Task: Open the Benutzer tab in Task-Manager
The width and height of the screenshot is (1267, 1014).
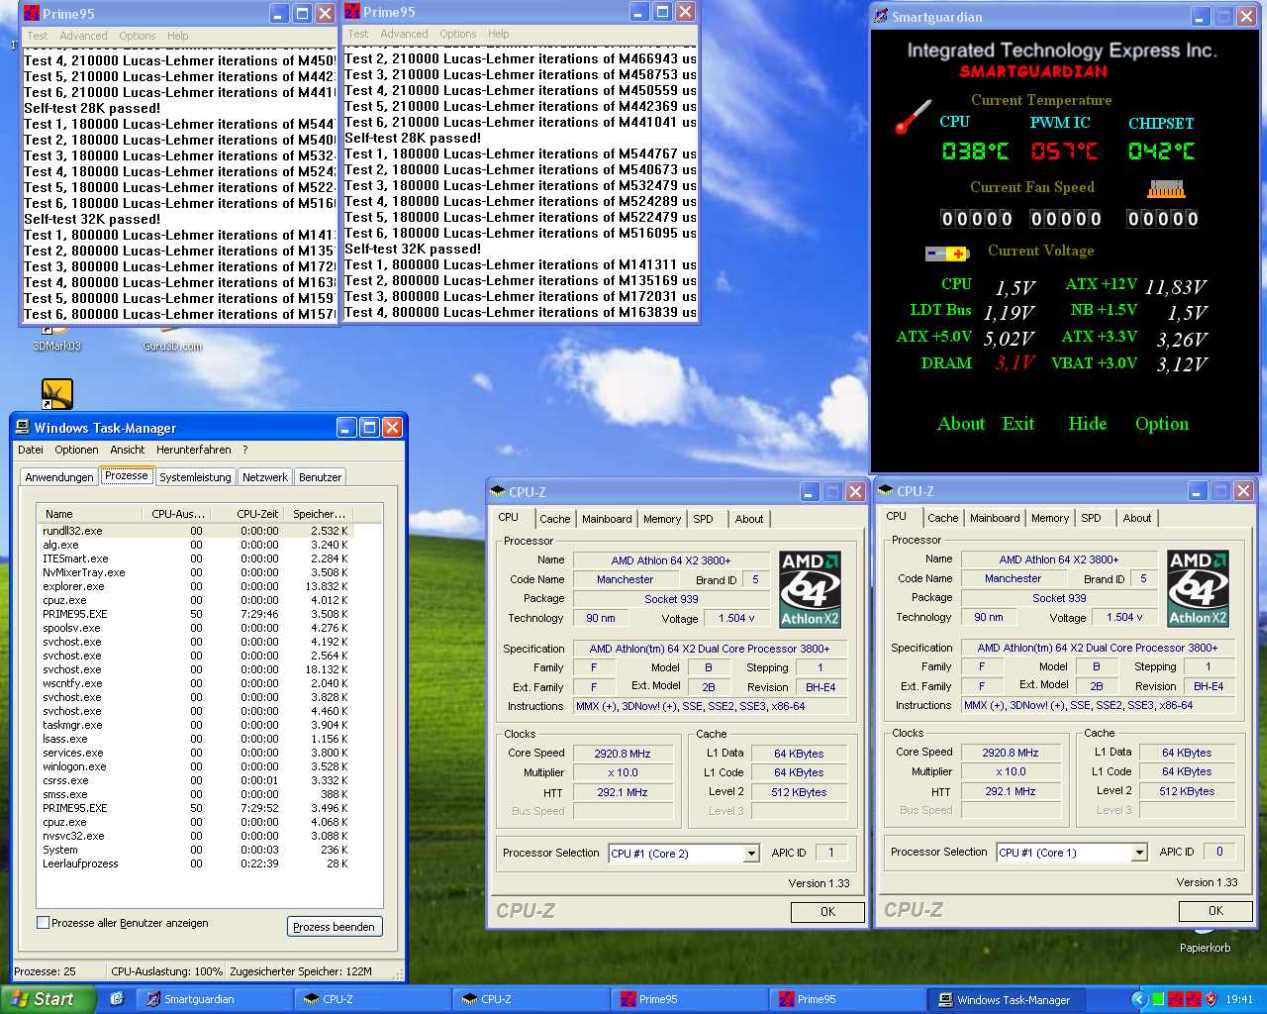Action: coord(320,477)
